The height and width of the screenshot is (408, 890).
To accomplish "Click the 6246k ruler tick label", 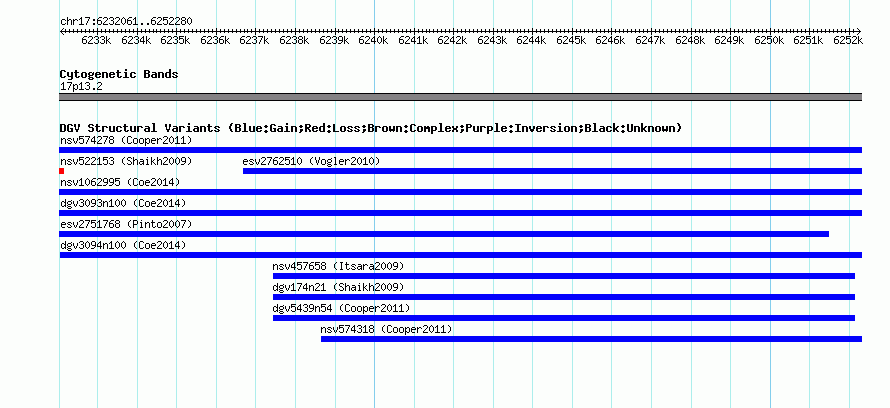I will (611, 41).
